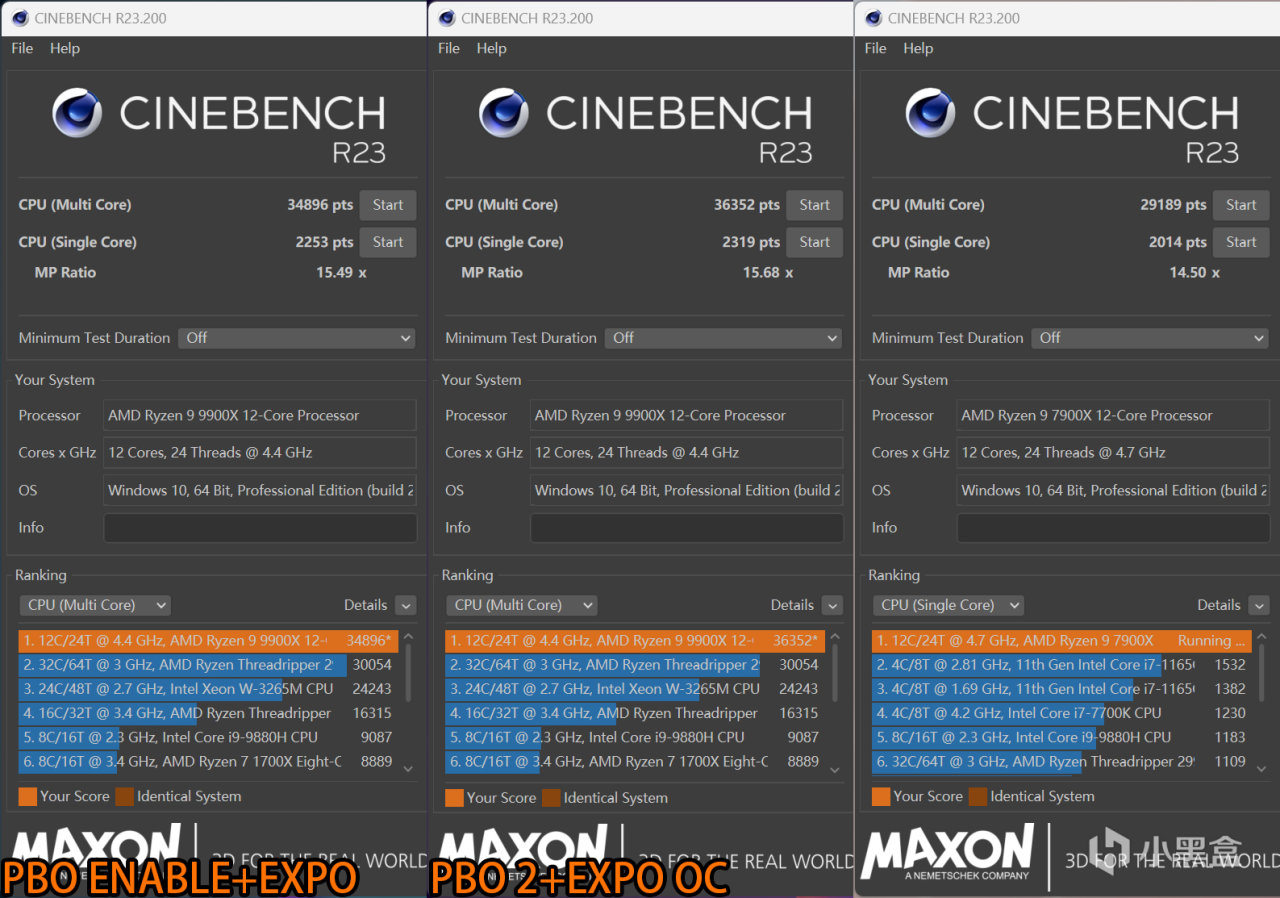This screenshot has height=898, width=1280.
Task: Click the Cinebench sphere logo in the 7900X window
Action: pos(930,113)
